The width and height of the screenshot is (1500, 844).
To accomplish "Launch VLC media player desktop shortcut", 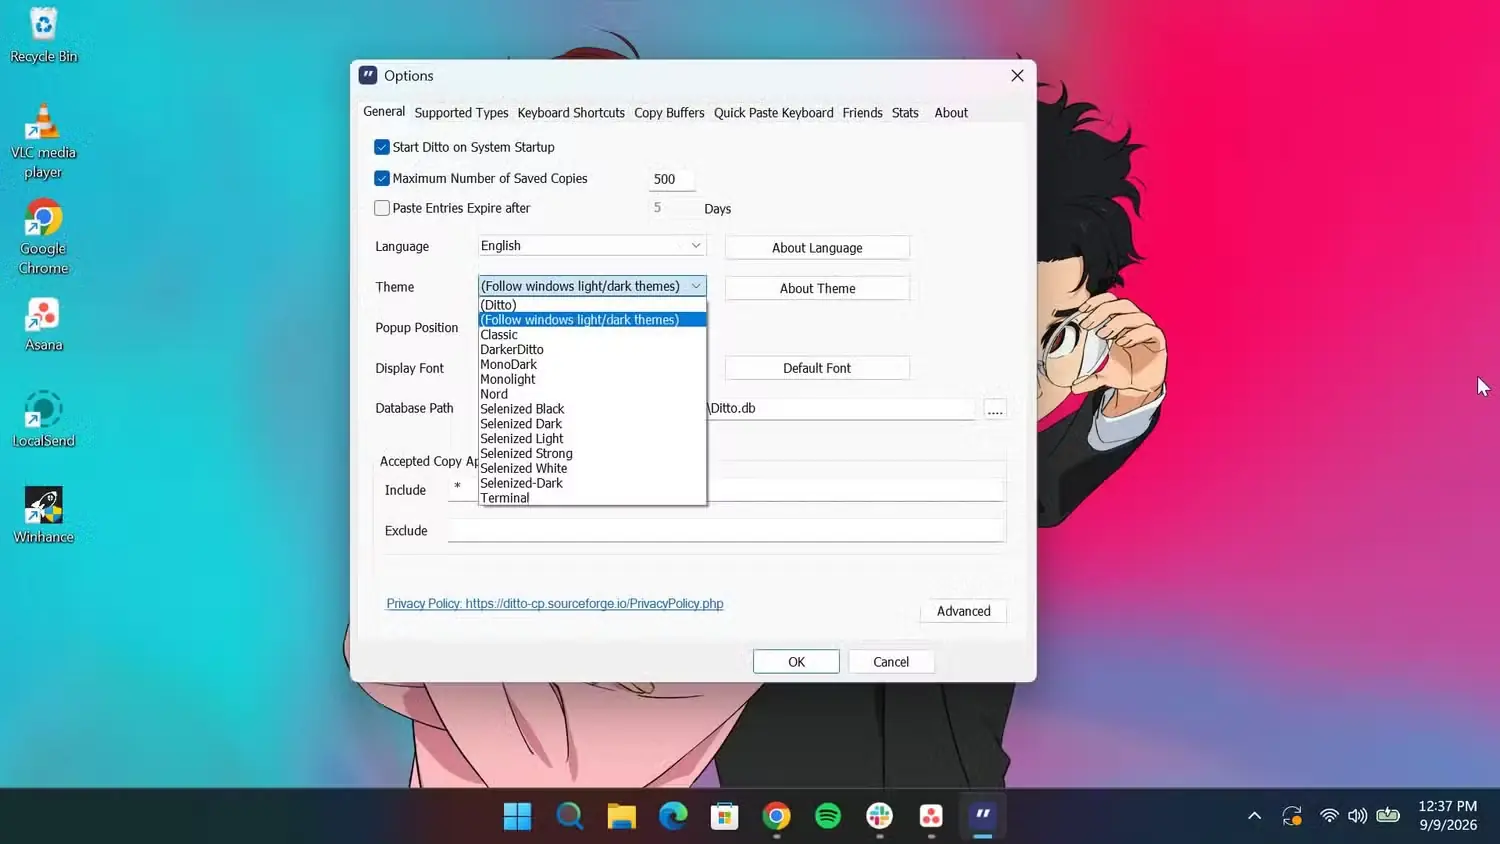I will click(43, 141).
